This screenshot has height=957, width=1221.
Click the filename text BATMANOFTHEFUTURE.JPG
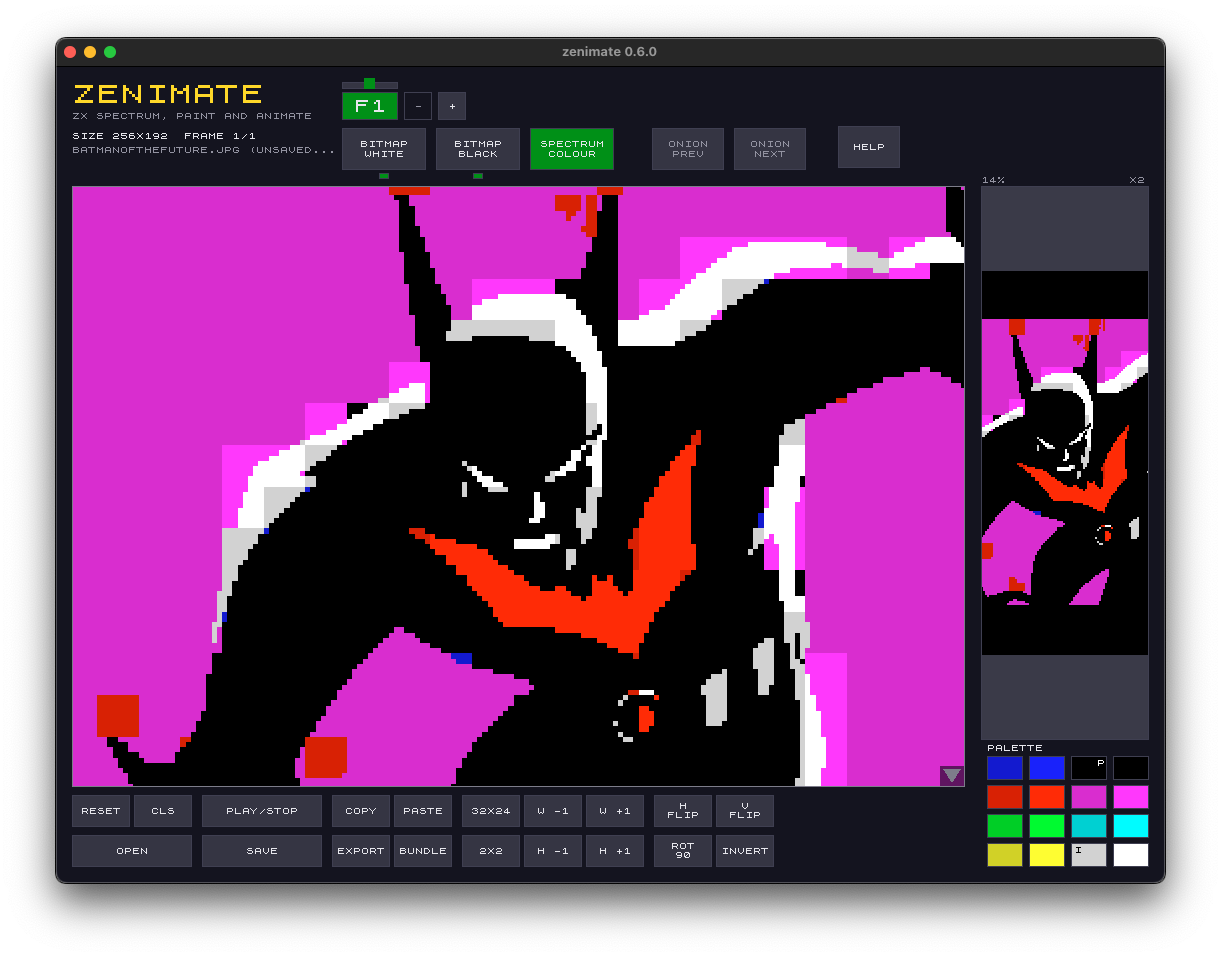click(x=157, y=150)
